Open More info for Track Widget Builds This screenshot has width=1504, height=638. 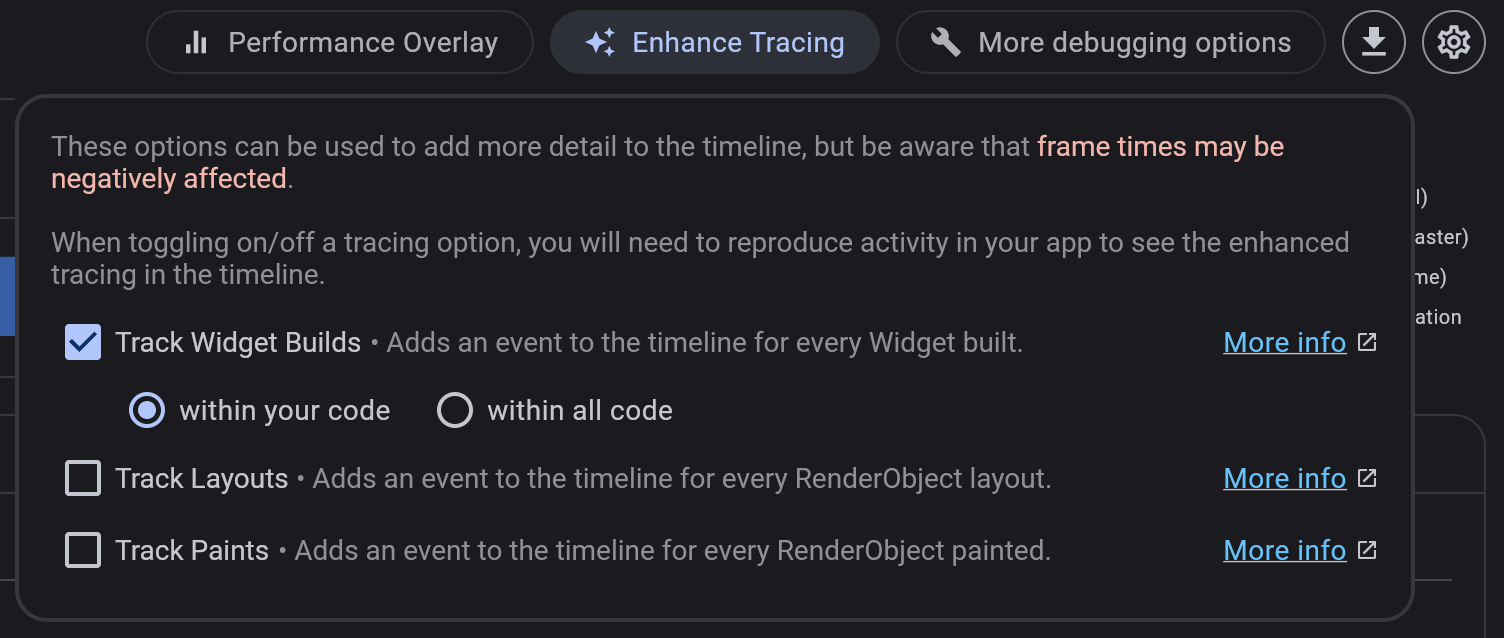click(x=1284, y=342)
